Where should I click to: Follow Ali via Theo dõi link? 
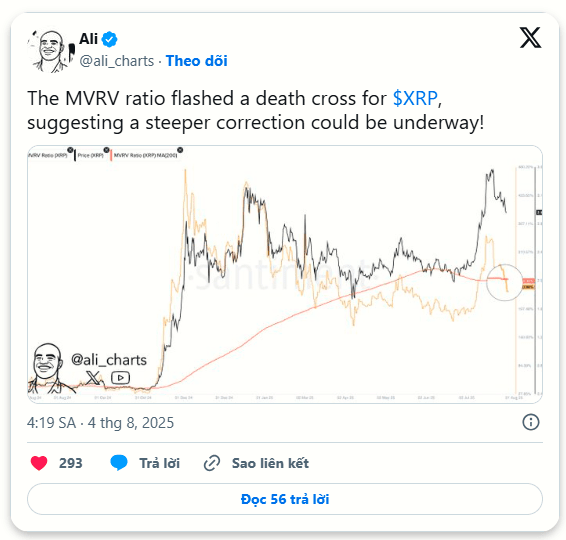click(x=196, y=61)
